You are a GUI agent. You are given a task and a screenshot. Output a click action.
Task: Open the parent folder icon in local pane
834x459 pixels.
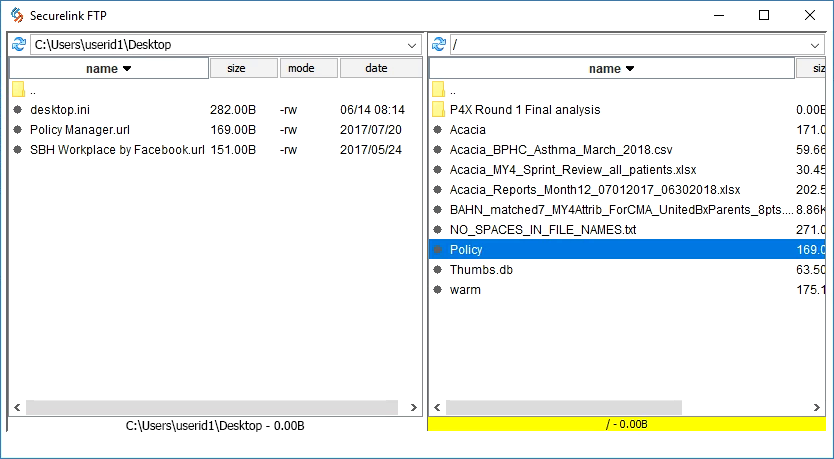[18, 90]
